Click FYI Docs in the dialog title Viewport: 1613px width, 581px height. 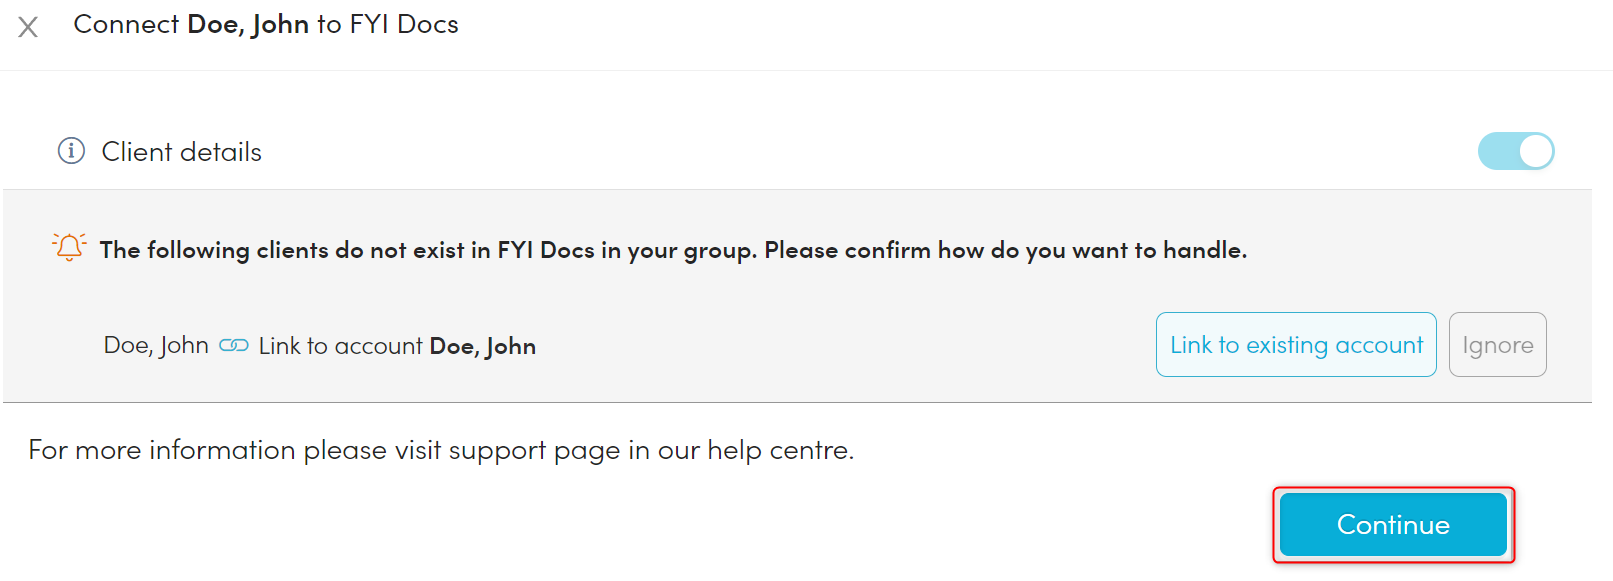(x=403, y=24)
